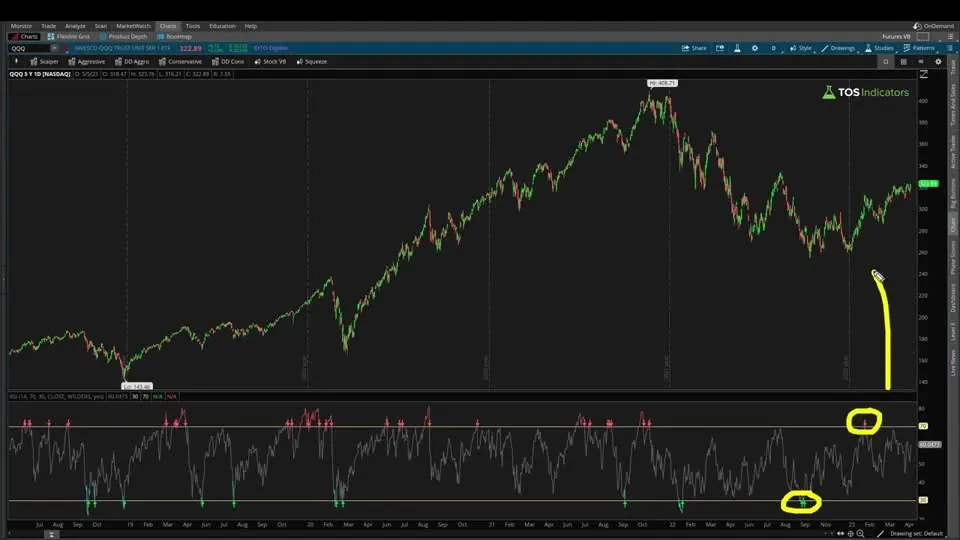This screenshot has height=540, width=960.
Task: Load the DD Cons study set
Action: pos(228,62)
